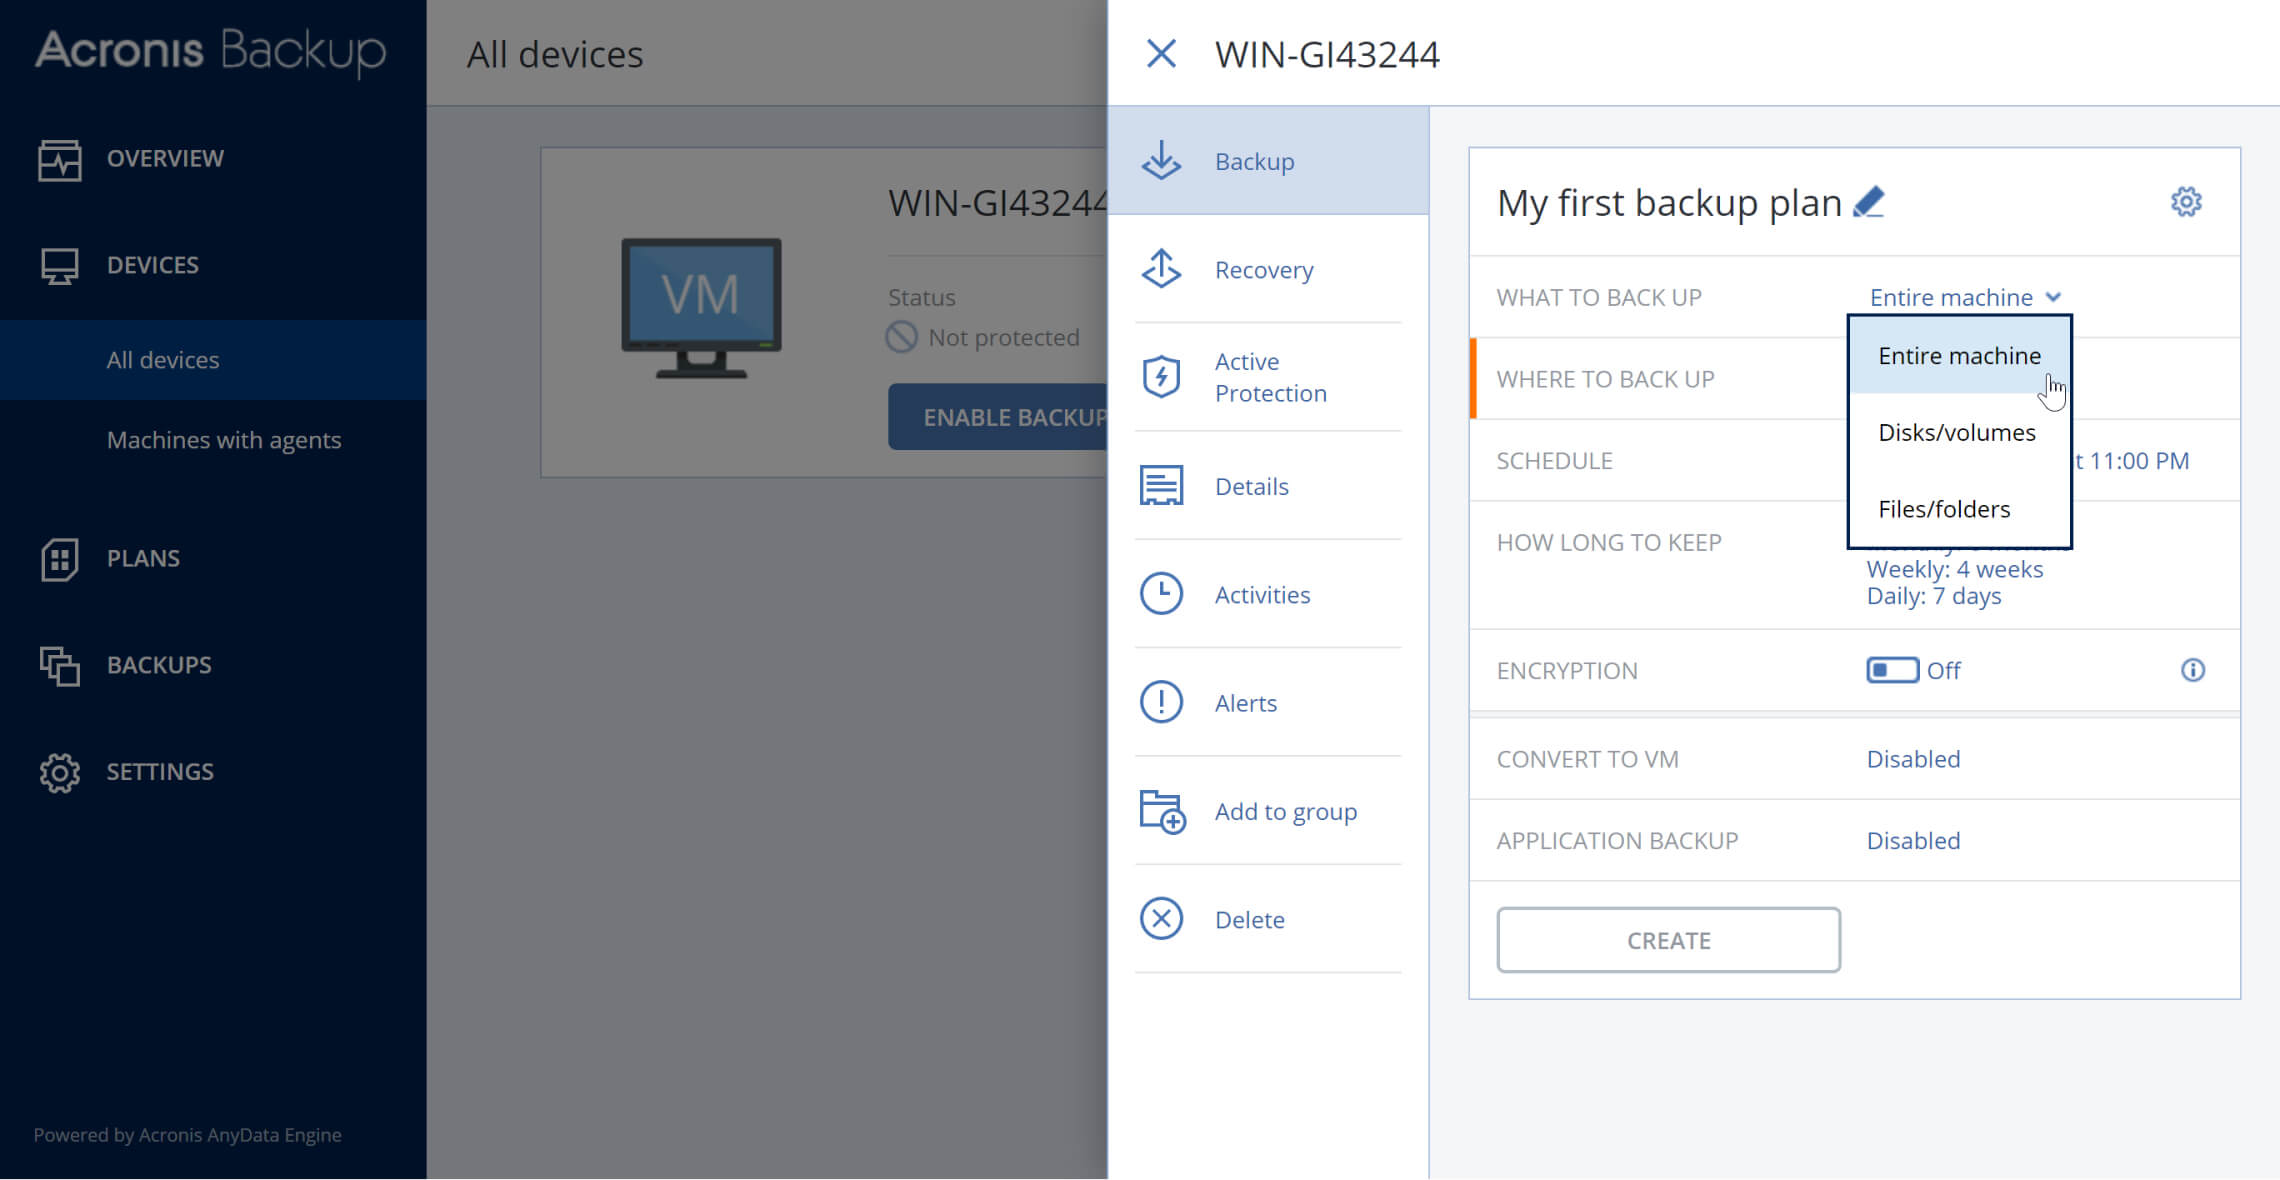2280x1180 pixels.
Task: Click Weekly: 4 weeks retention link
Action: pos(1955,569)
